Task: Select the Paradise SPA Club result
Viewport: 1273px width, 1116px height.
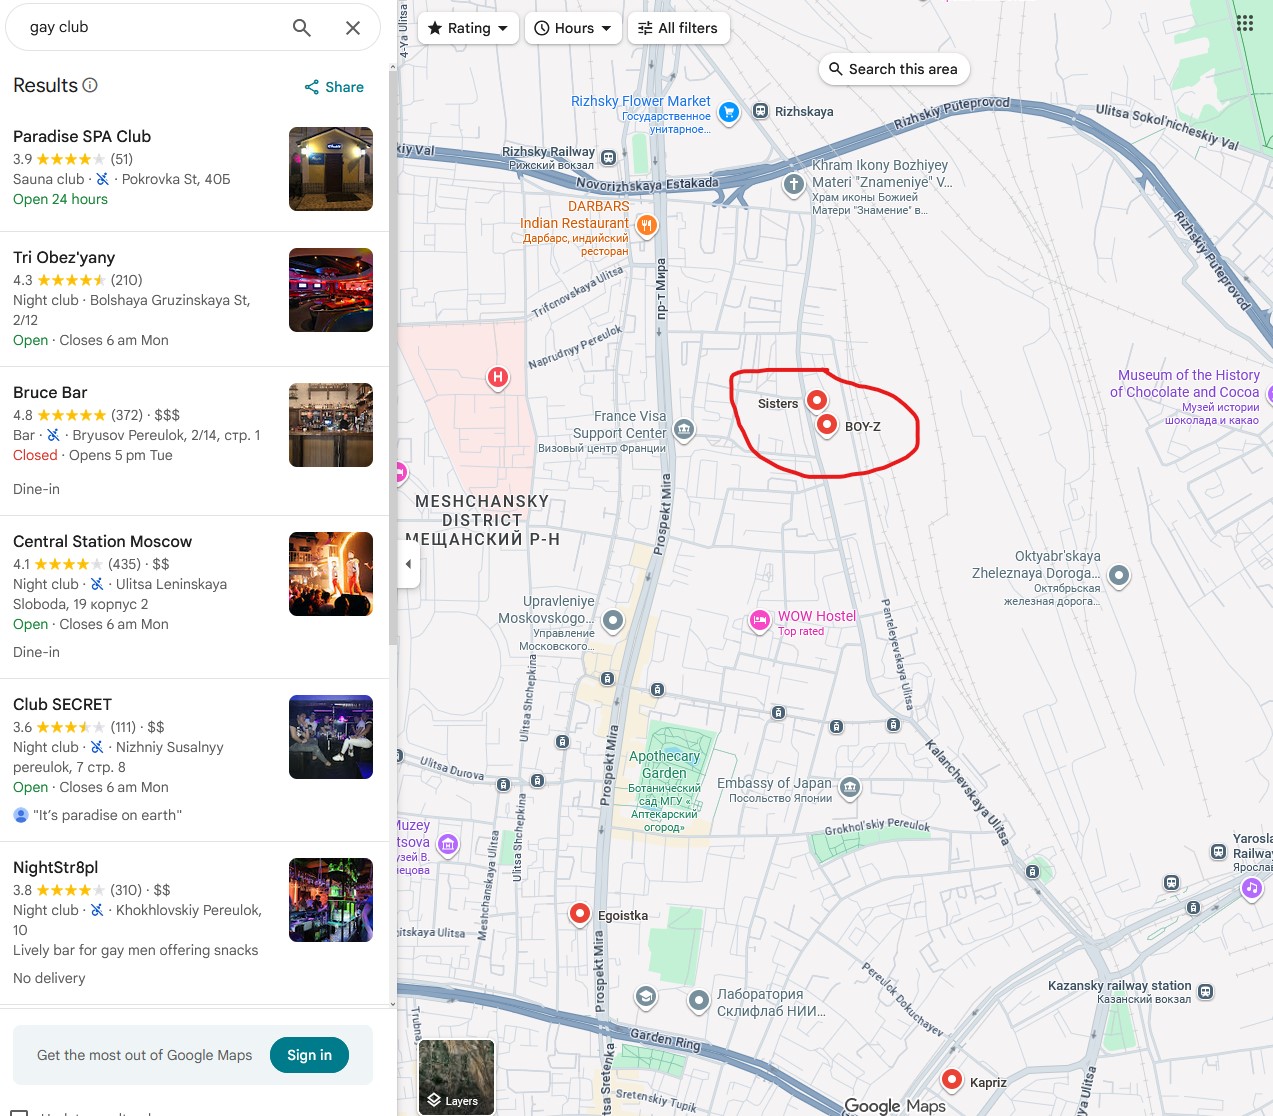Action: [x=194, y=170]
